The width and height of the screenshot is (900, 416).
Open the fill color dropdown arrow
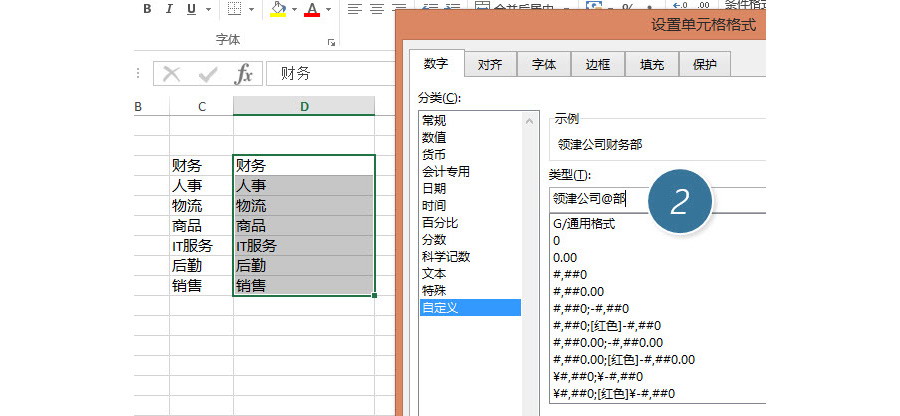(x=294, y=9)
